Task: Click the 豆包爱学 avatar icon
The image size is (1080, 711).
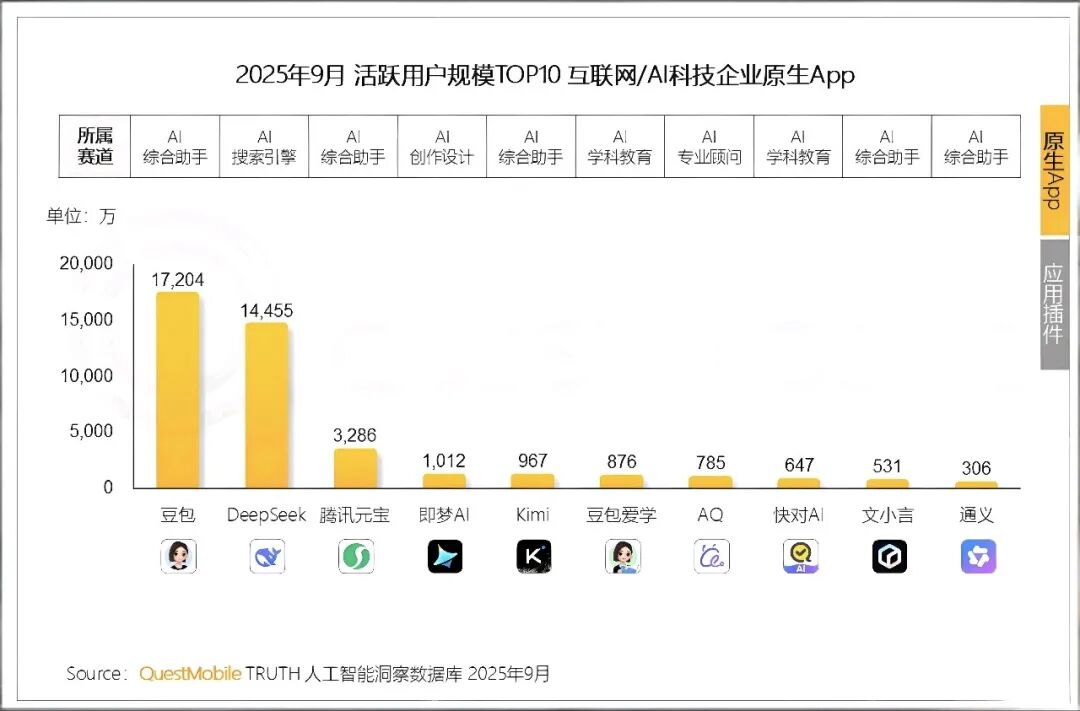Action: (x=621, y=556)
